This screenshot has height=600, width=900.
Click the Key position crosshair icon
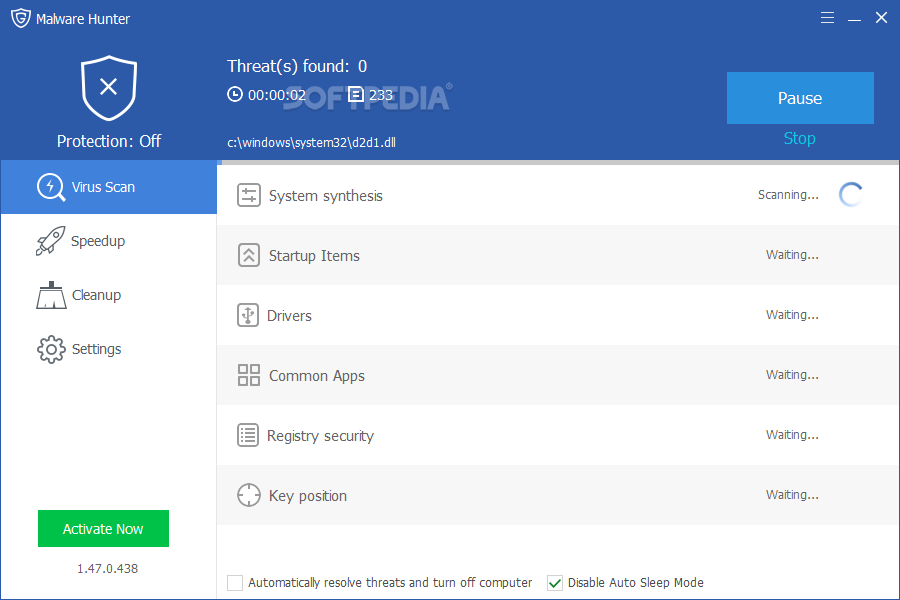point(249,495)
